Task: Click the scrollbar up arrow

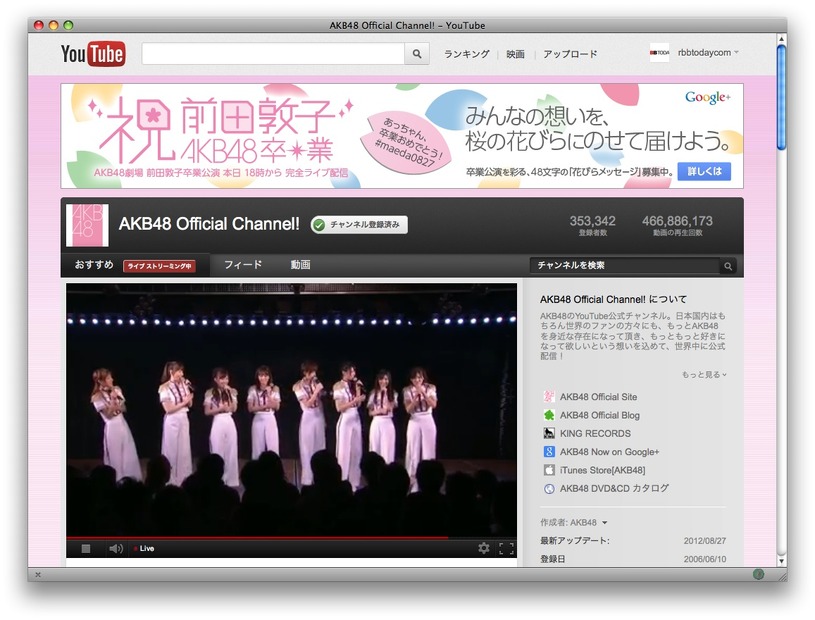Action: (781, 38)
